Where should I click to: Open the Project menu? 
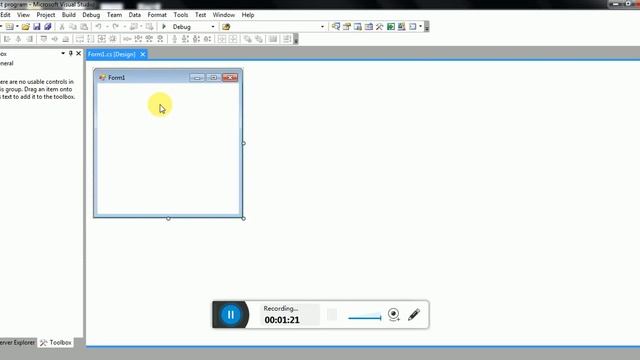click(46, 15)
